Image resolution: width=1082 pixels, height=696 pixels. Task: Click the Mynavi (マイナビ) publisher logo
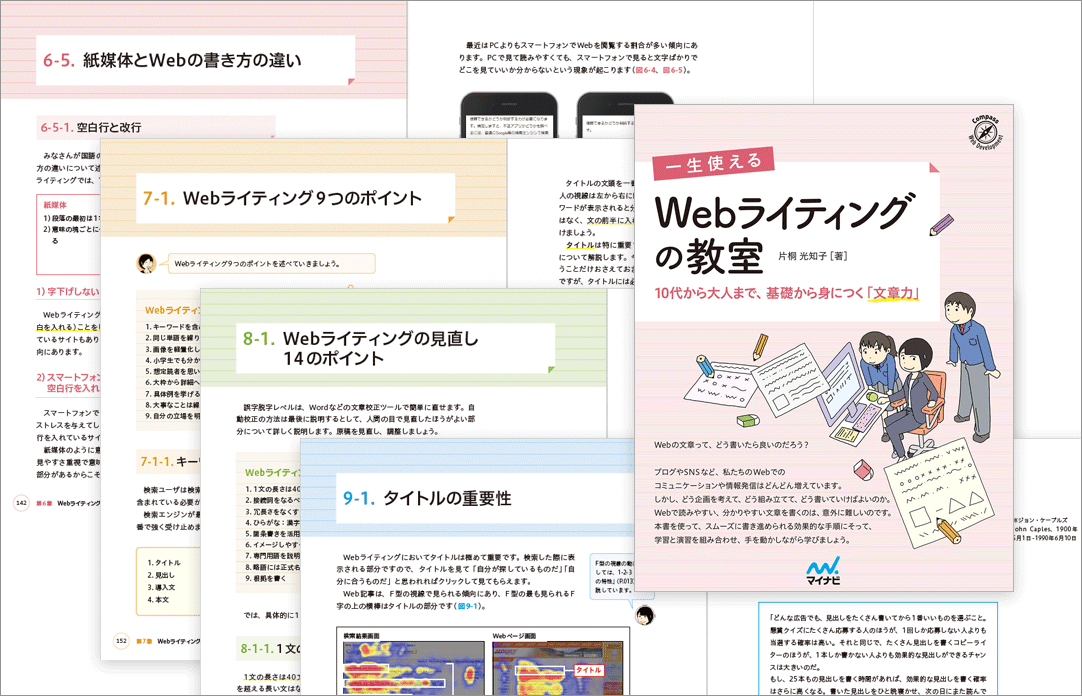tap(823, 570)
